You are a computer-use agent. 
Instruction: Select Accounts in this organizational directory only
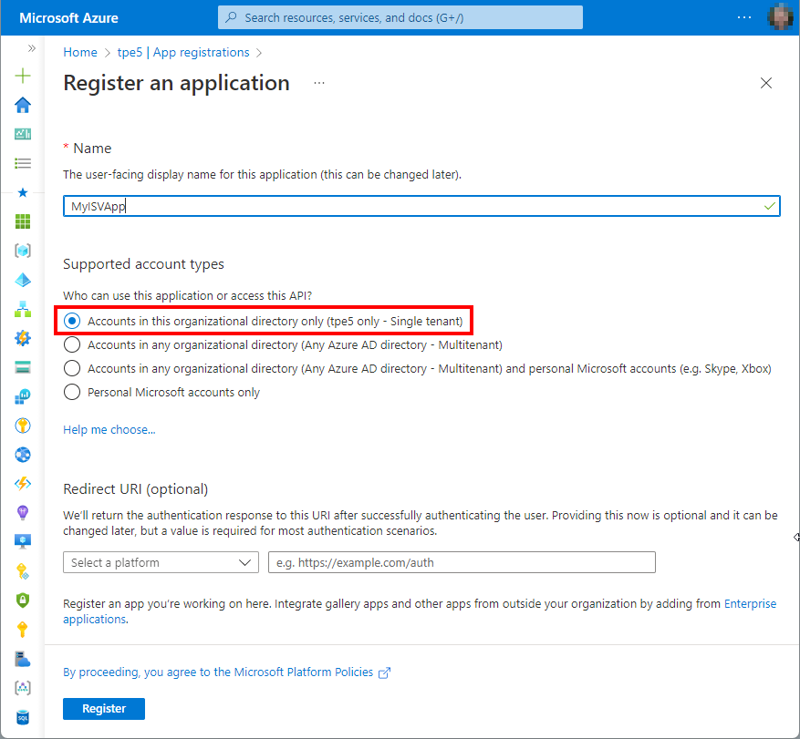70,320
